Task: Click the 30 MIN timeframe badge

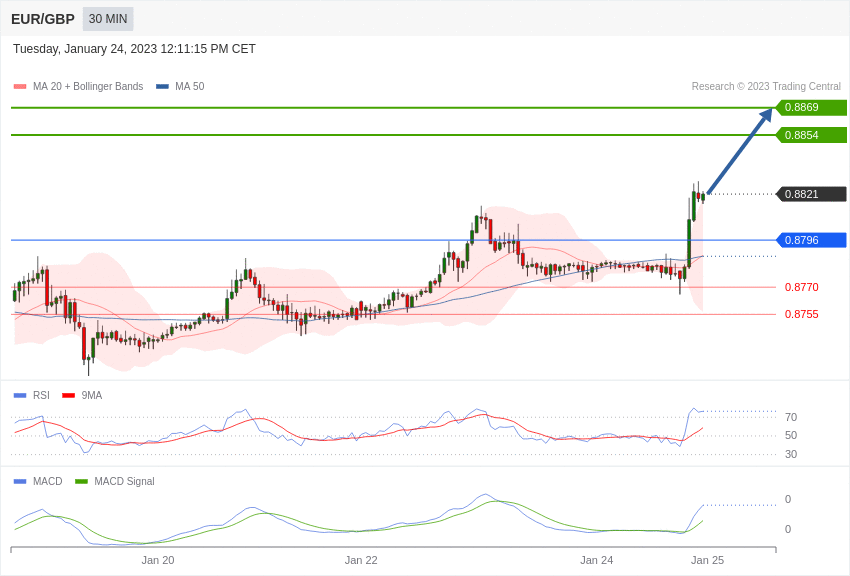Action: pos(108,19)
